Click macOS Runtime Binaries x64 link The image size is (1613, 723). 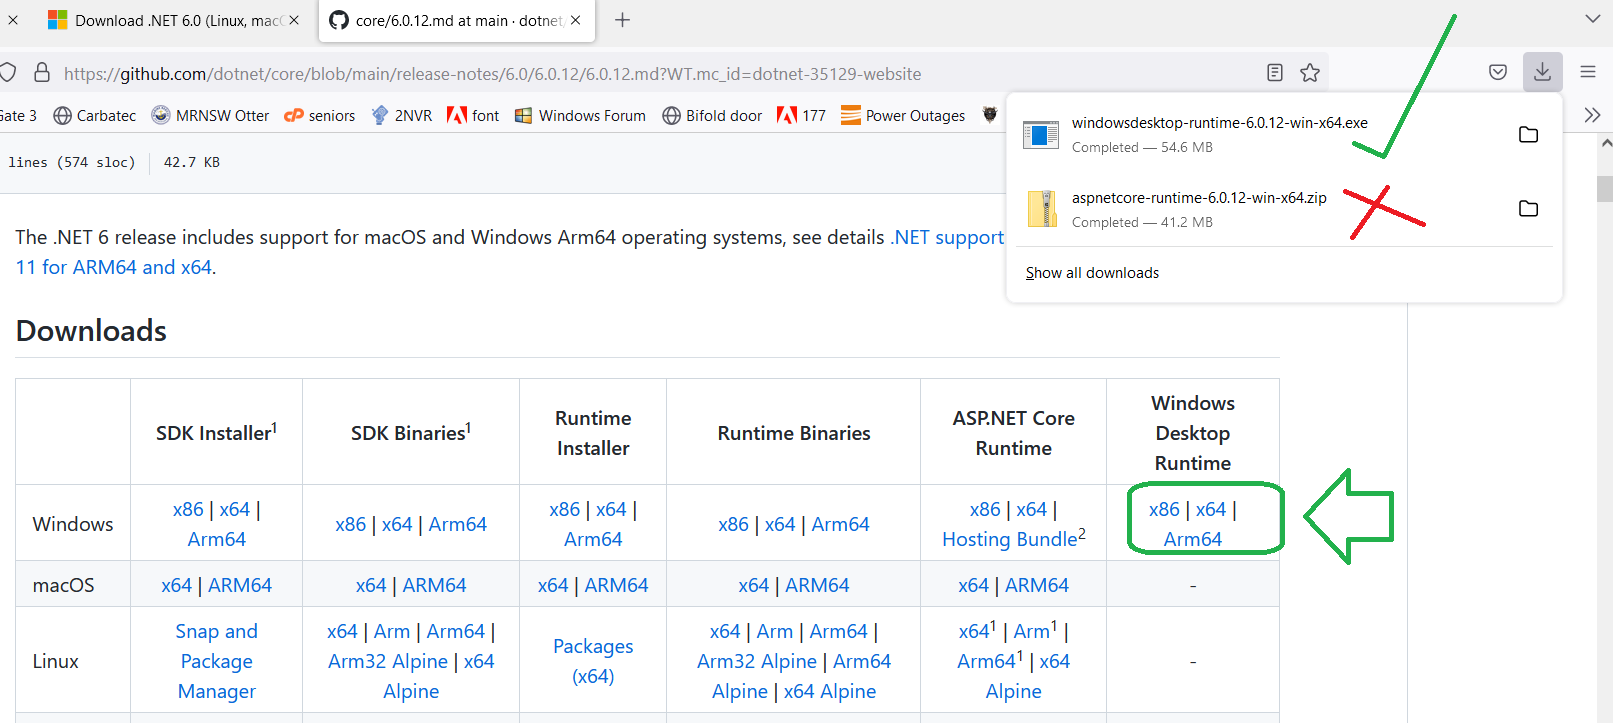[754, 585]
